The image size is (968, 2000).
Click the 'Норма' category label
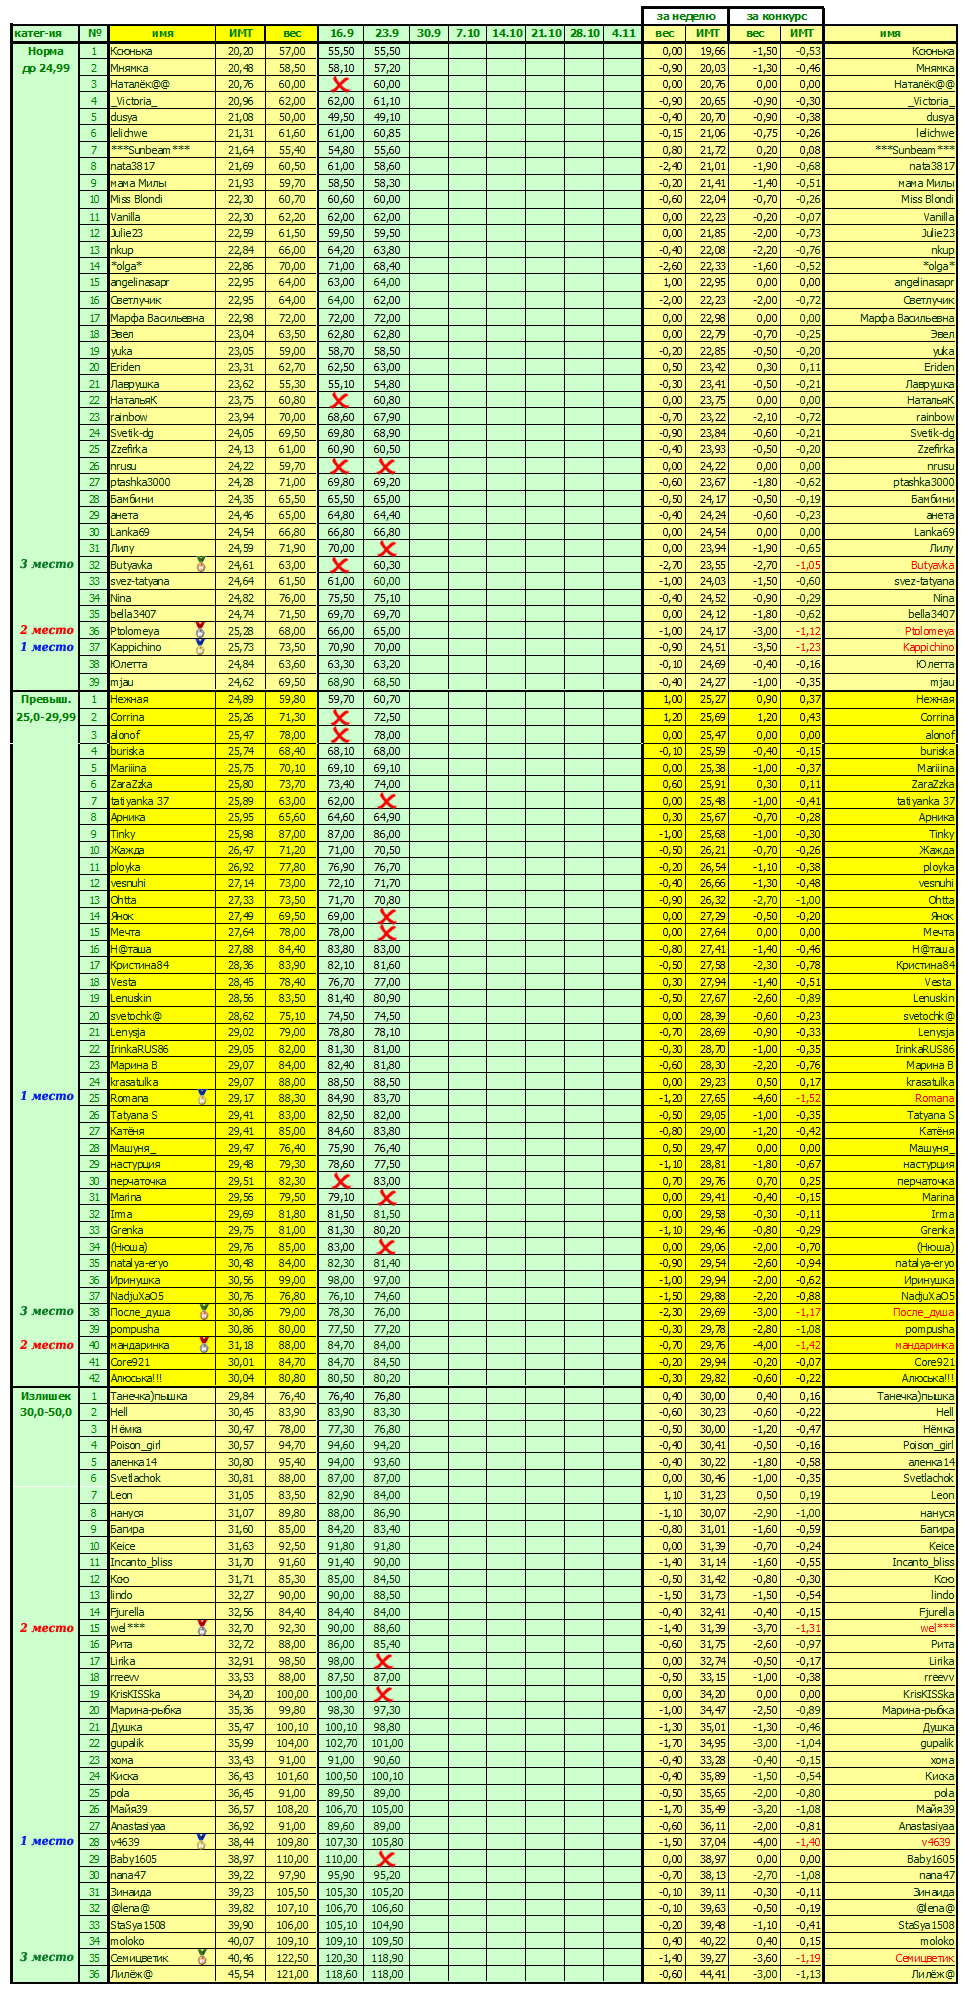46,51
